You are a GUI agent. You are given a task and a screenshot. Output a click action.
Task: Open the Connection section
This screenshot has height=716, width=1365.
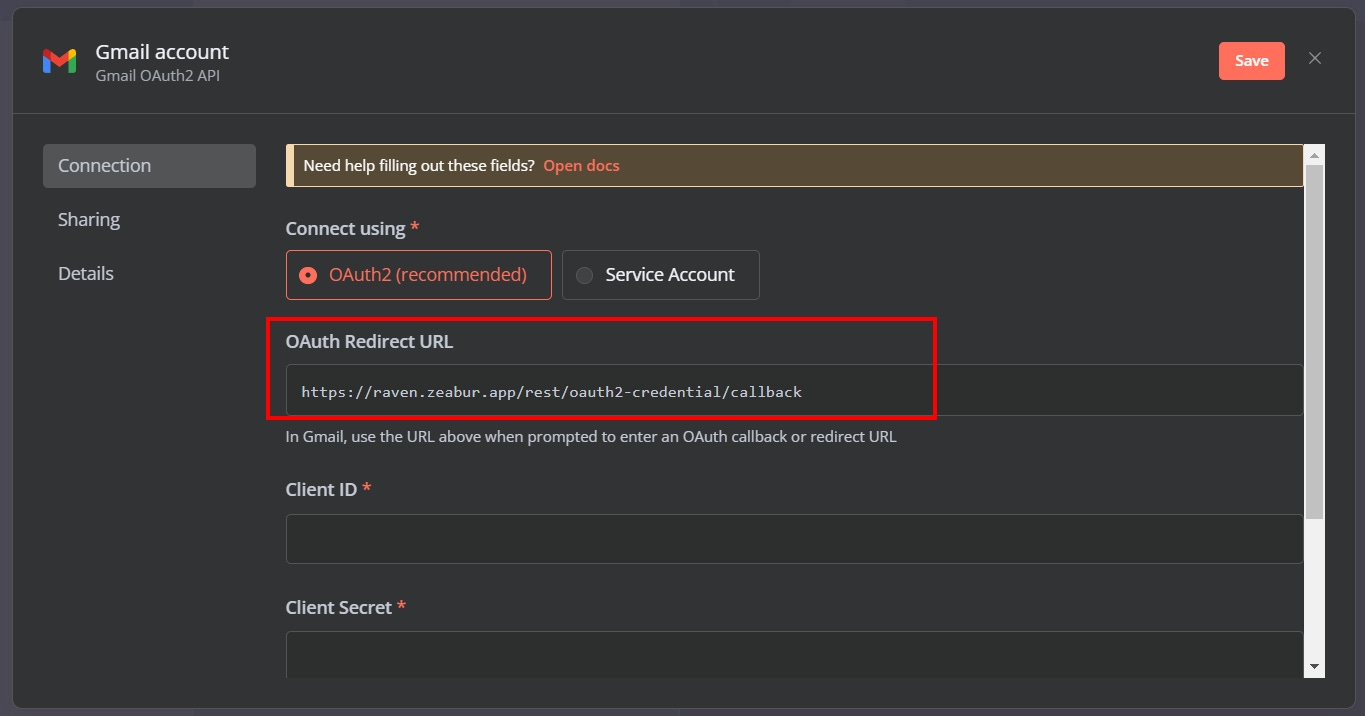(149, 166)
